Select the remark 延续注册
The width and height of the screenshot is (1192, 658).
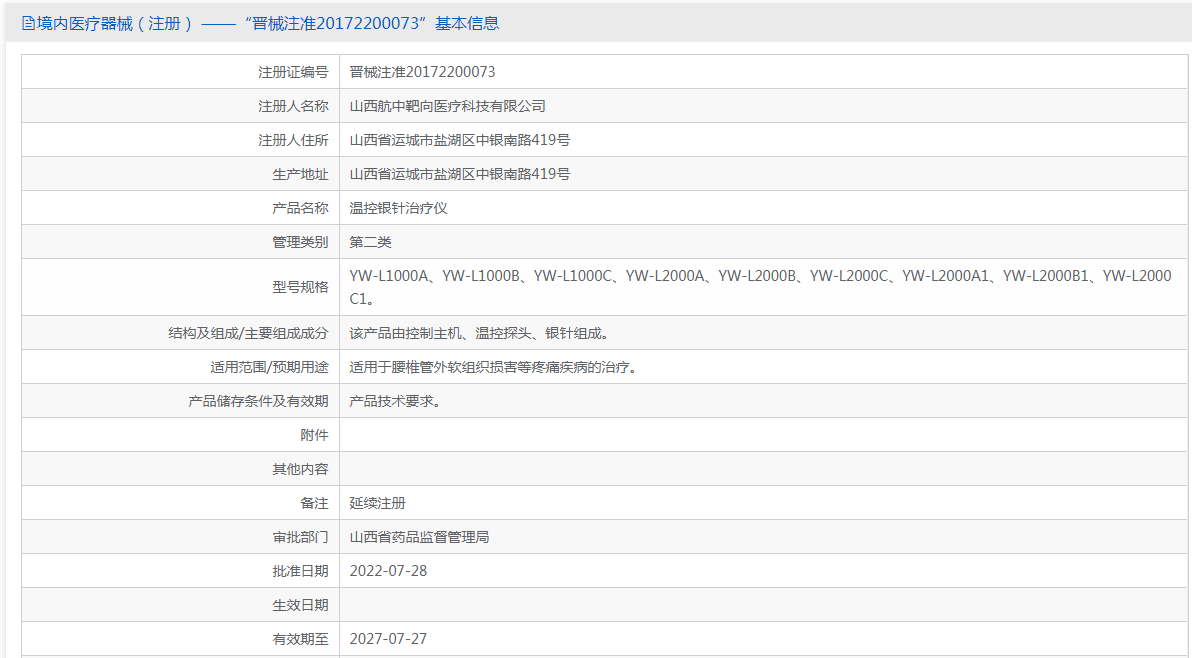coord(377,503)
